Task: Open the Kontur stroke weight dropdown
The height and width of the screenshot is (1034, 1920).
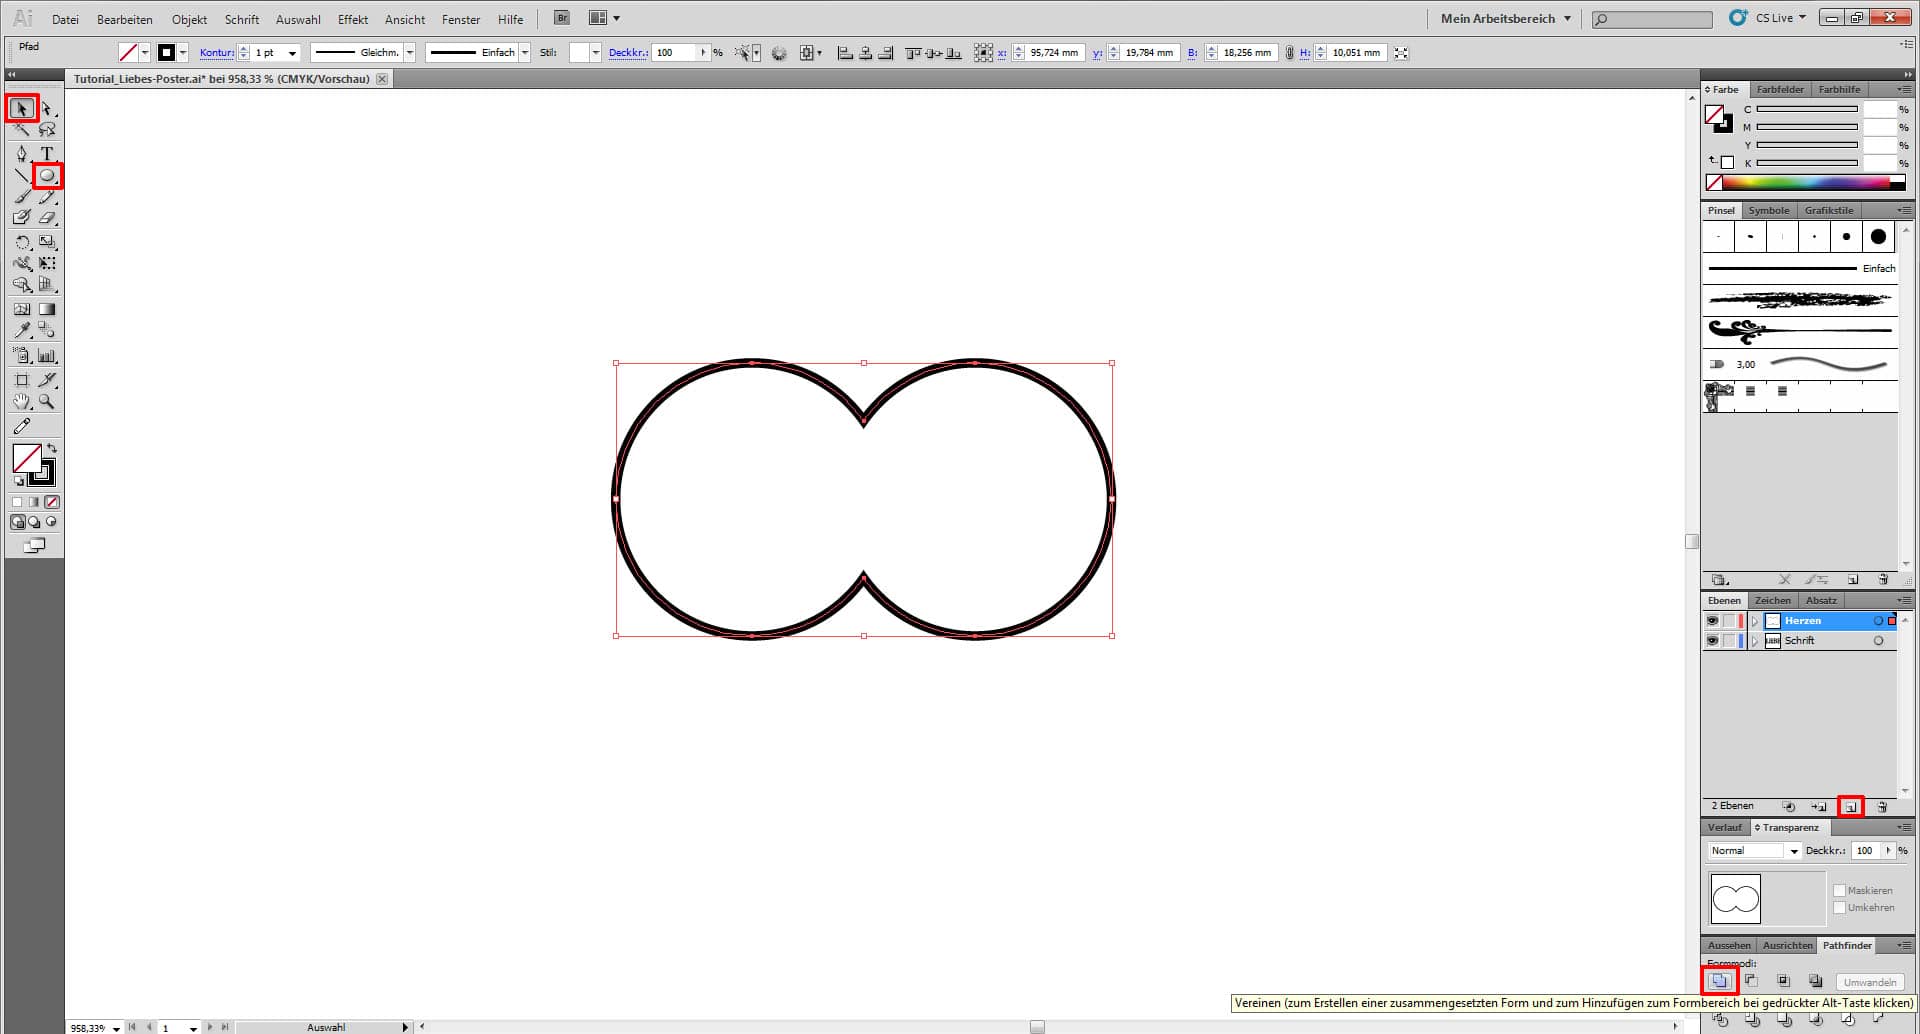Action: pyautogui.click(x=293, y=52)
